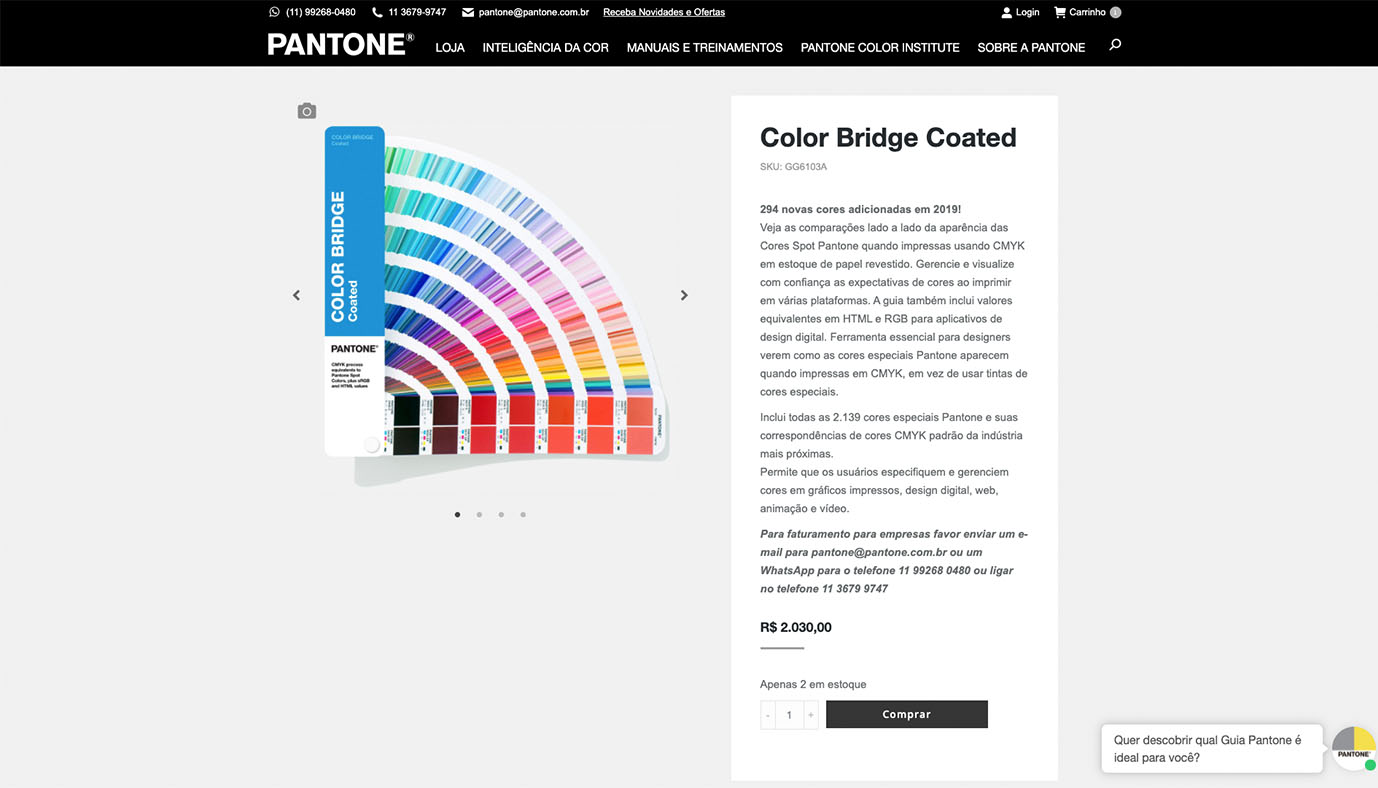Click the SKU: GG6103A text

pyautogui.click(x=793, y=167)
